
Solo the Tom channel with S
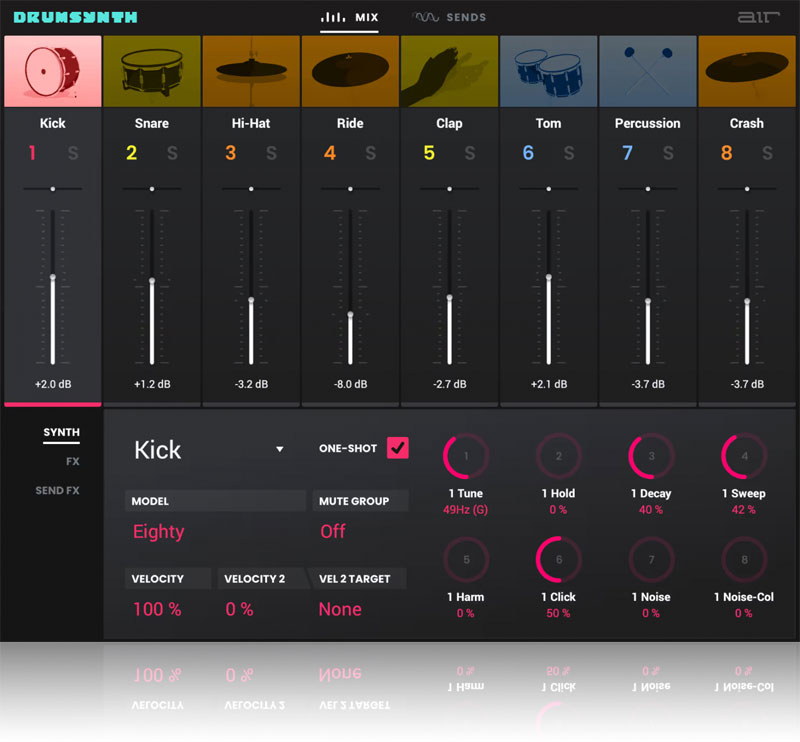click(x=569, y=153)
